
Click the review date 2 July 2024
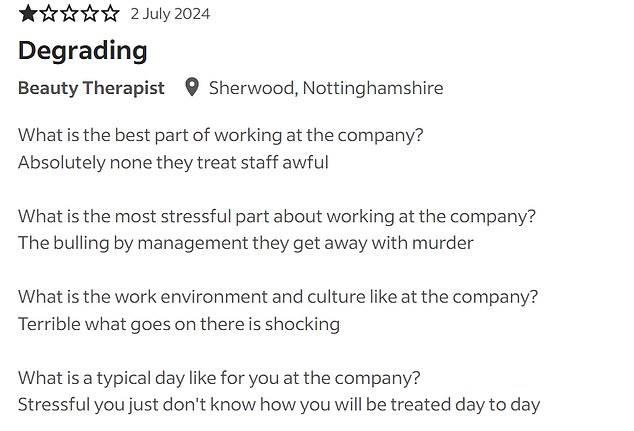coord(170,15)
